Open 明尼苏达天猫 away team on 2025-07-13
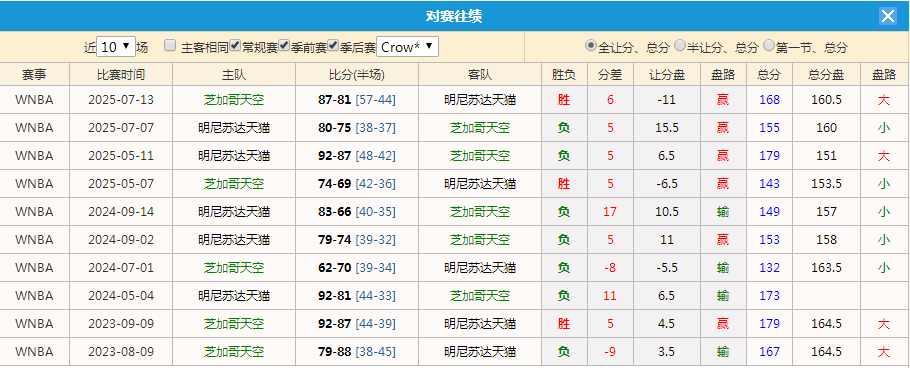910x368 pixels. click(480, 100)
